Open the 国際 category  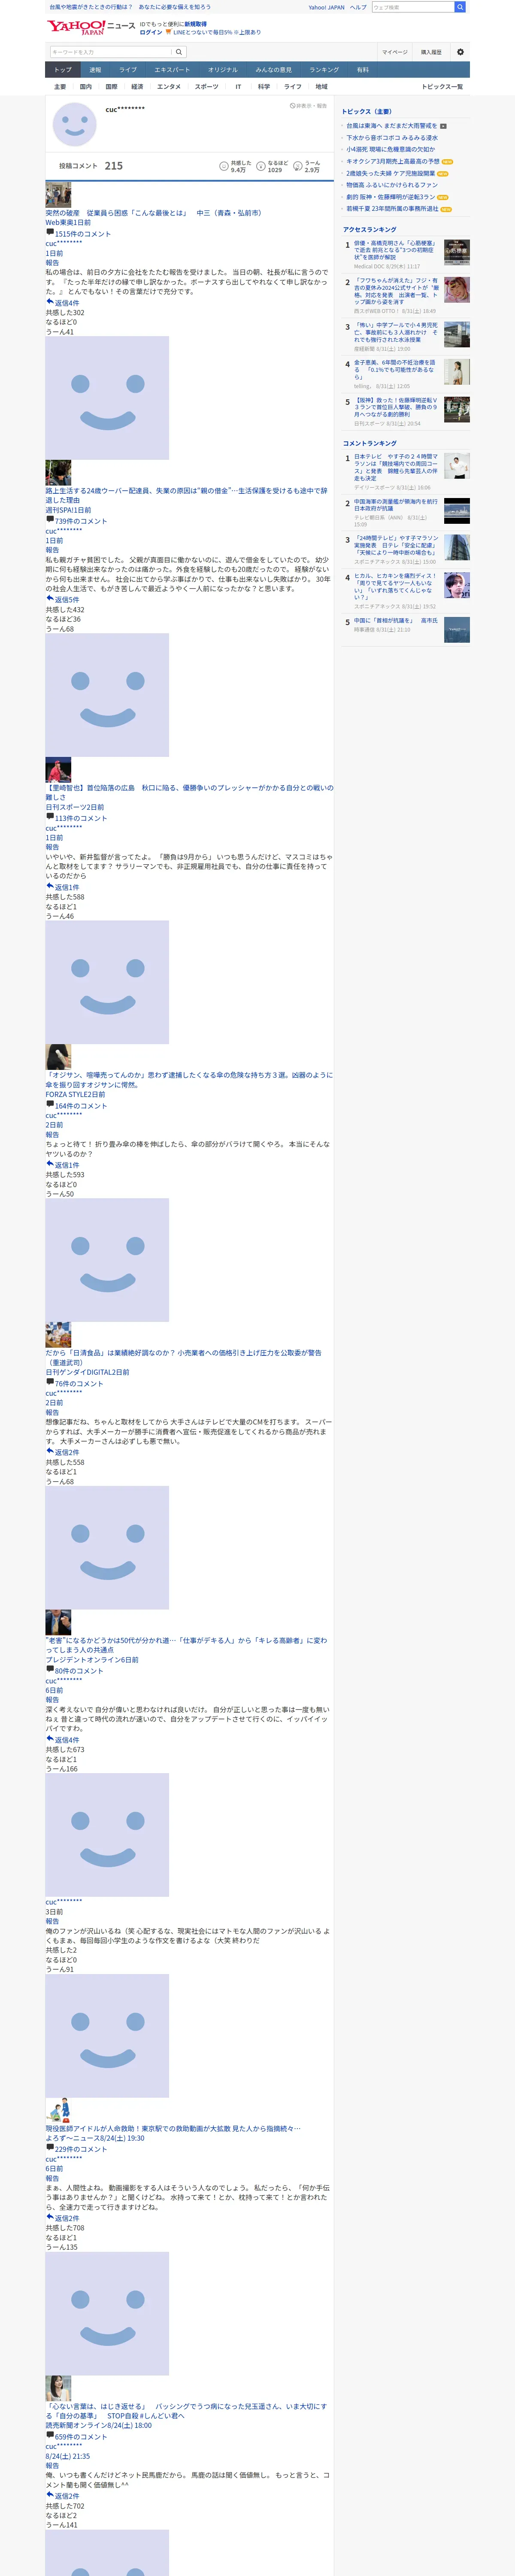pyautogui.click(x=111, y=87)
